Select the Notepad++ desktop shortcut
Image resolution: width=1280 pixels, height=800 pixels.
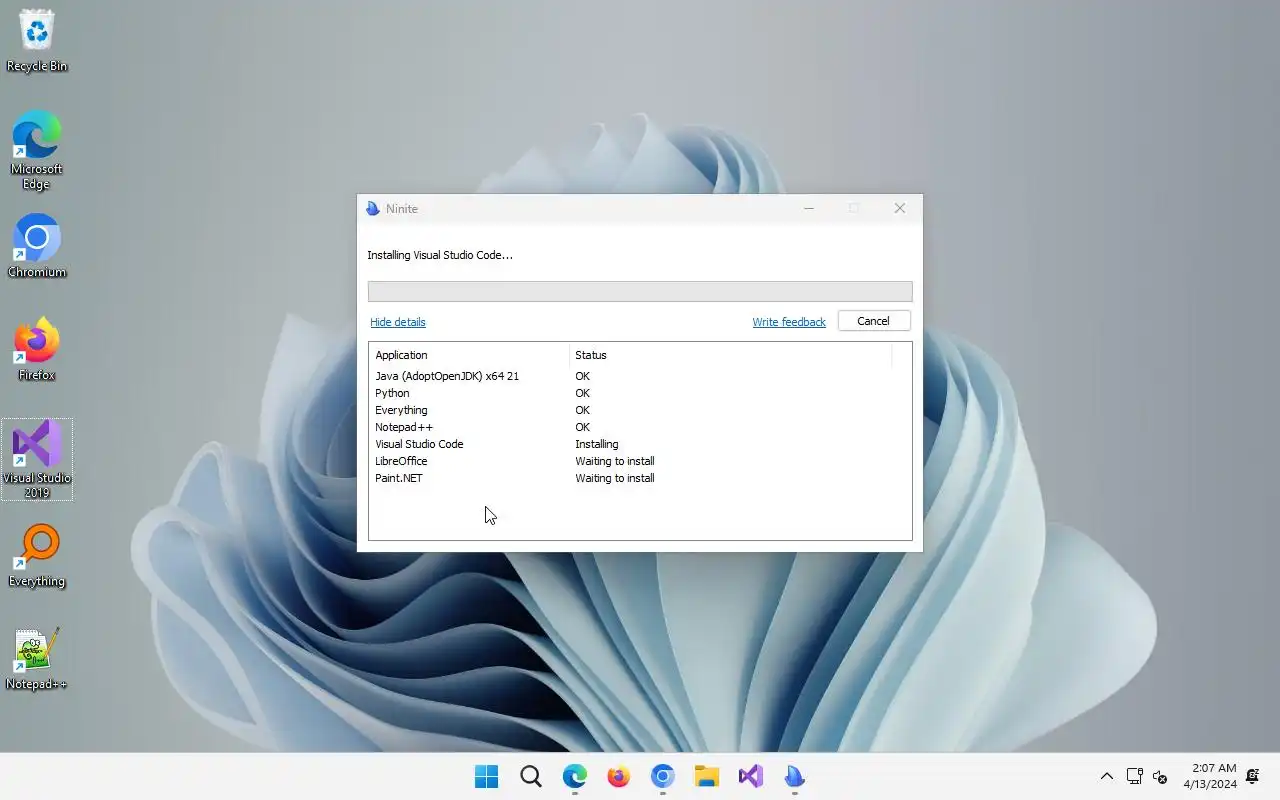[x=37, y=659]
